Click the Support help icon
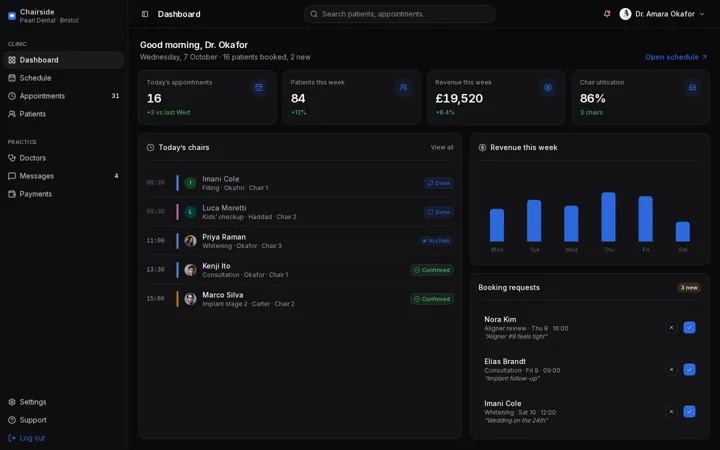The width and height of the screenshot is (720, 450). click(x=12, y=420)
